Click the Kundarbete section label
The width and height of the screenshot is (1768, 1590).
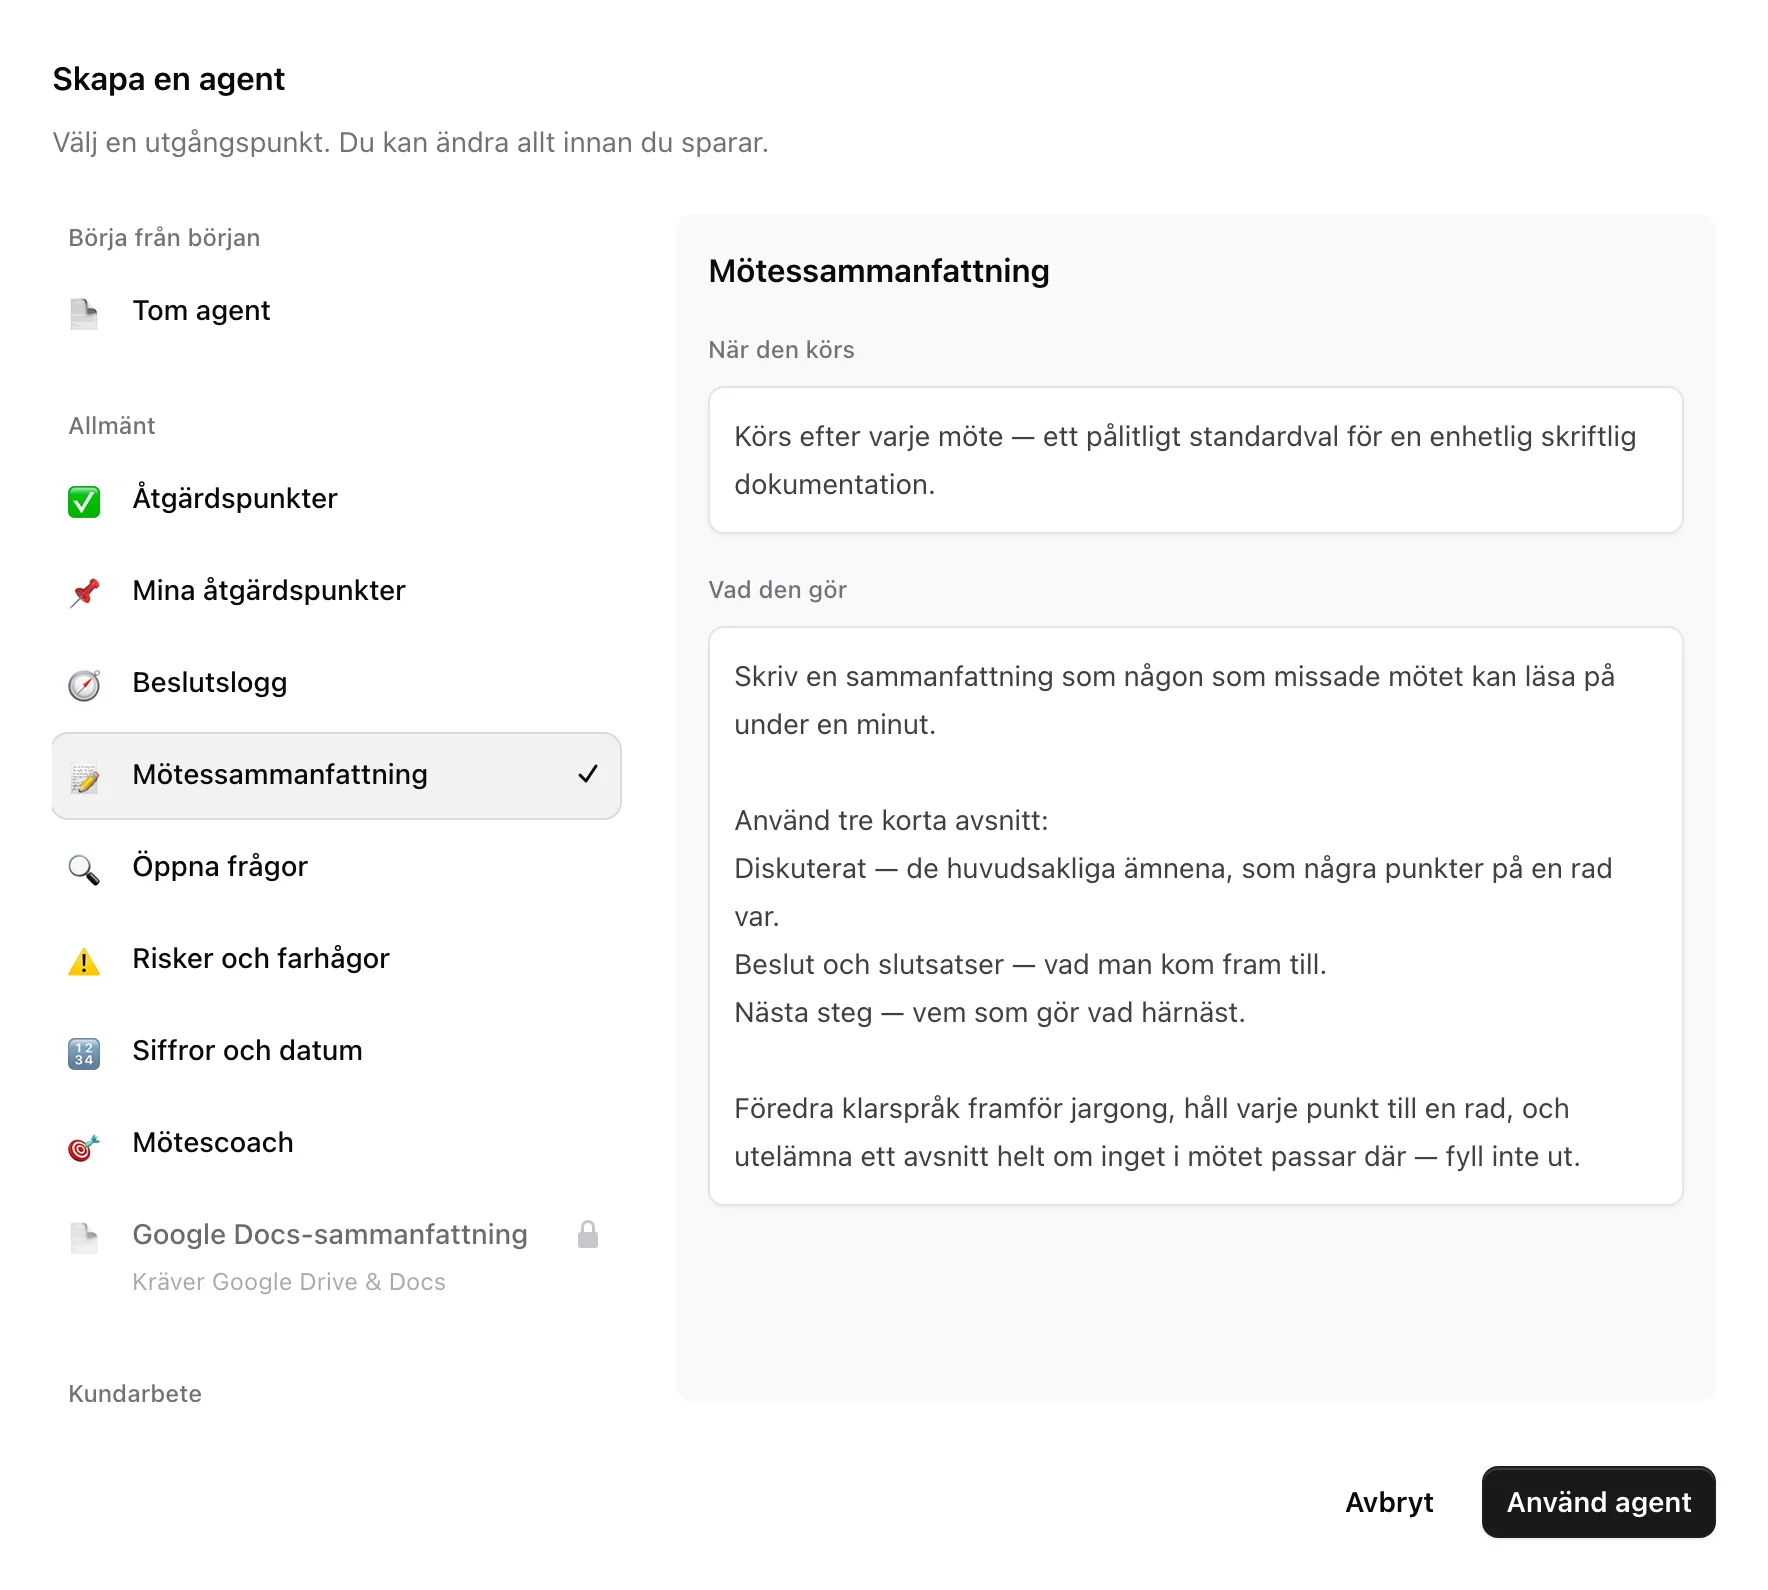tap(135, 1394)
